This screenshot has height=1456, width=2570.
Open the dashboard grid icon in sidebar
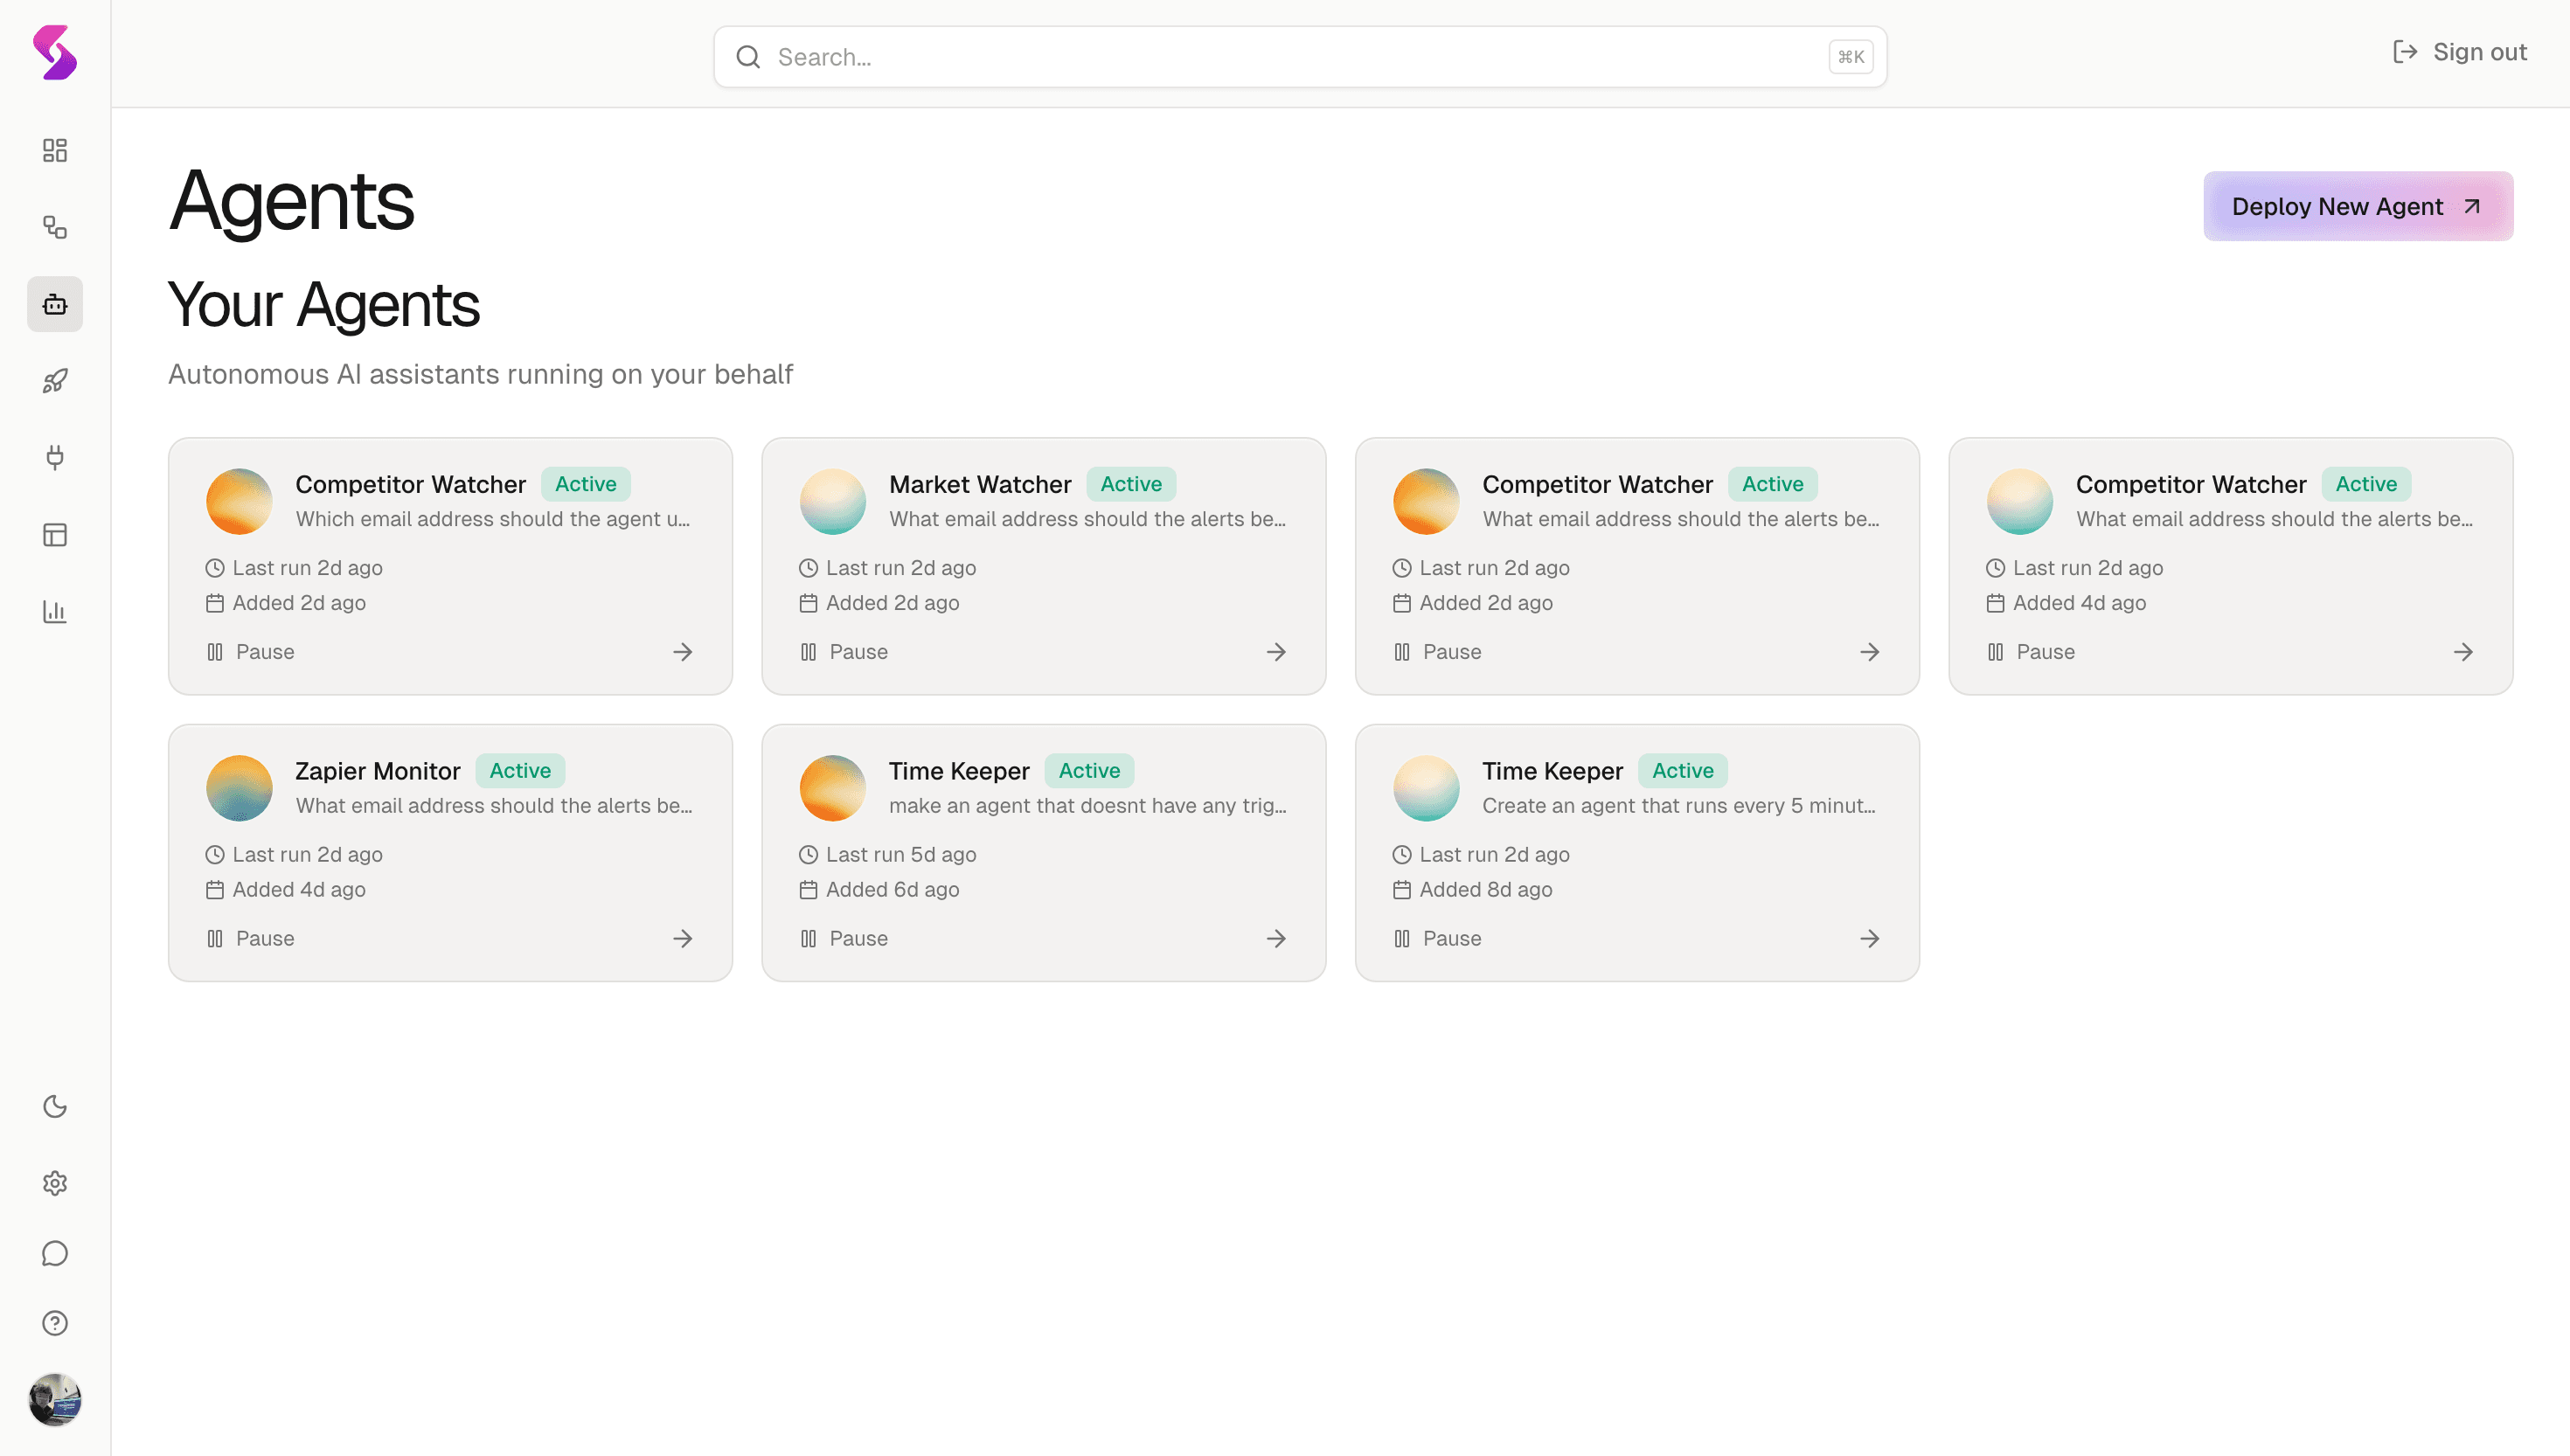pos(55,150)
